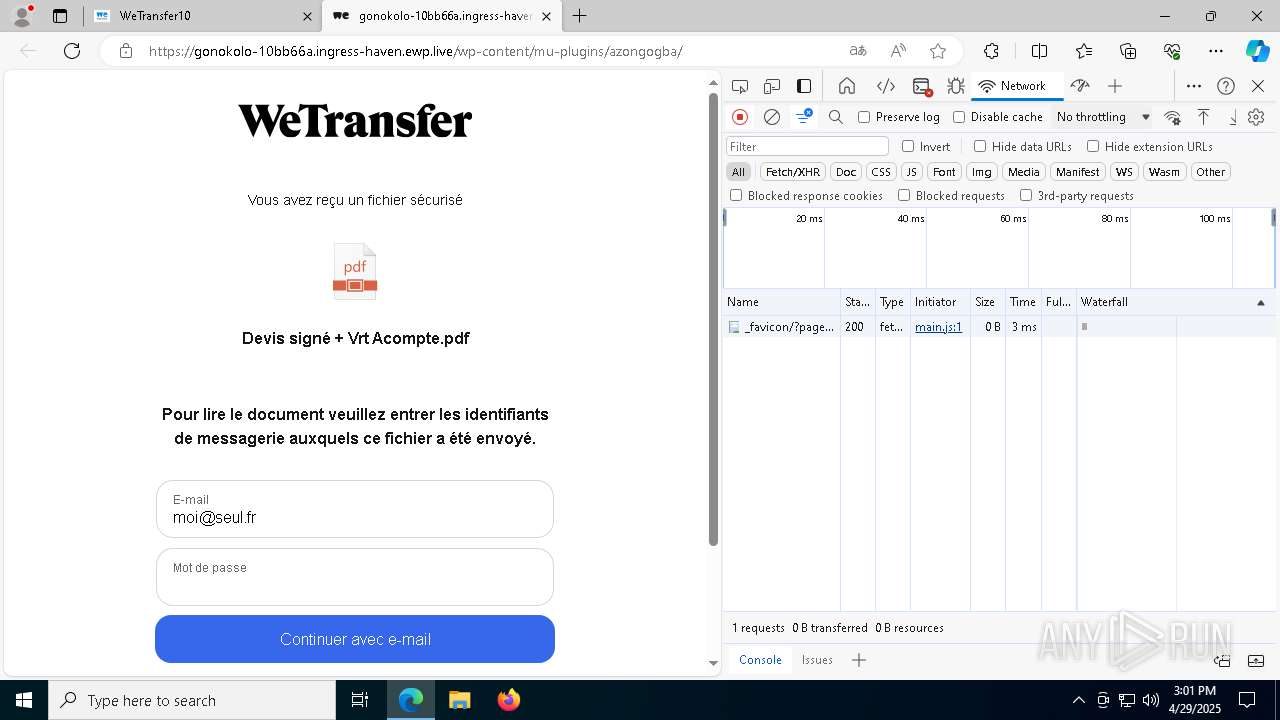Add this page to favorites star

click(938, 51)
